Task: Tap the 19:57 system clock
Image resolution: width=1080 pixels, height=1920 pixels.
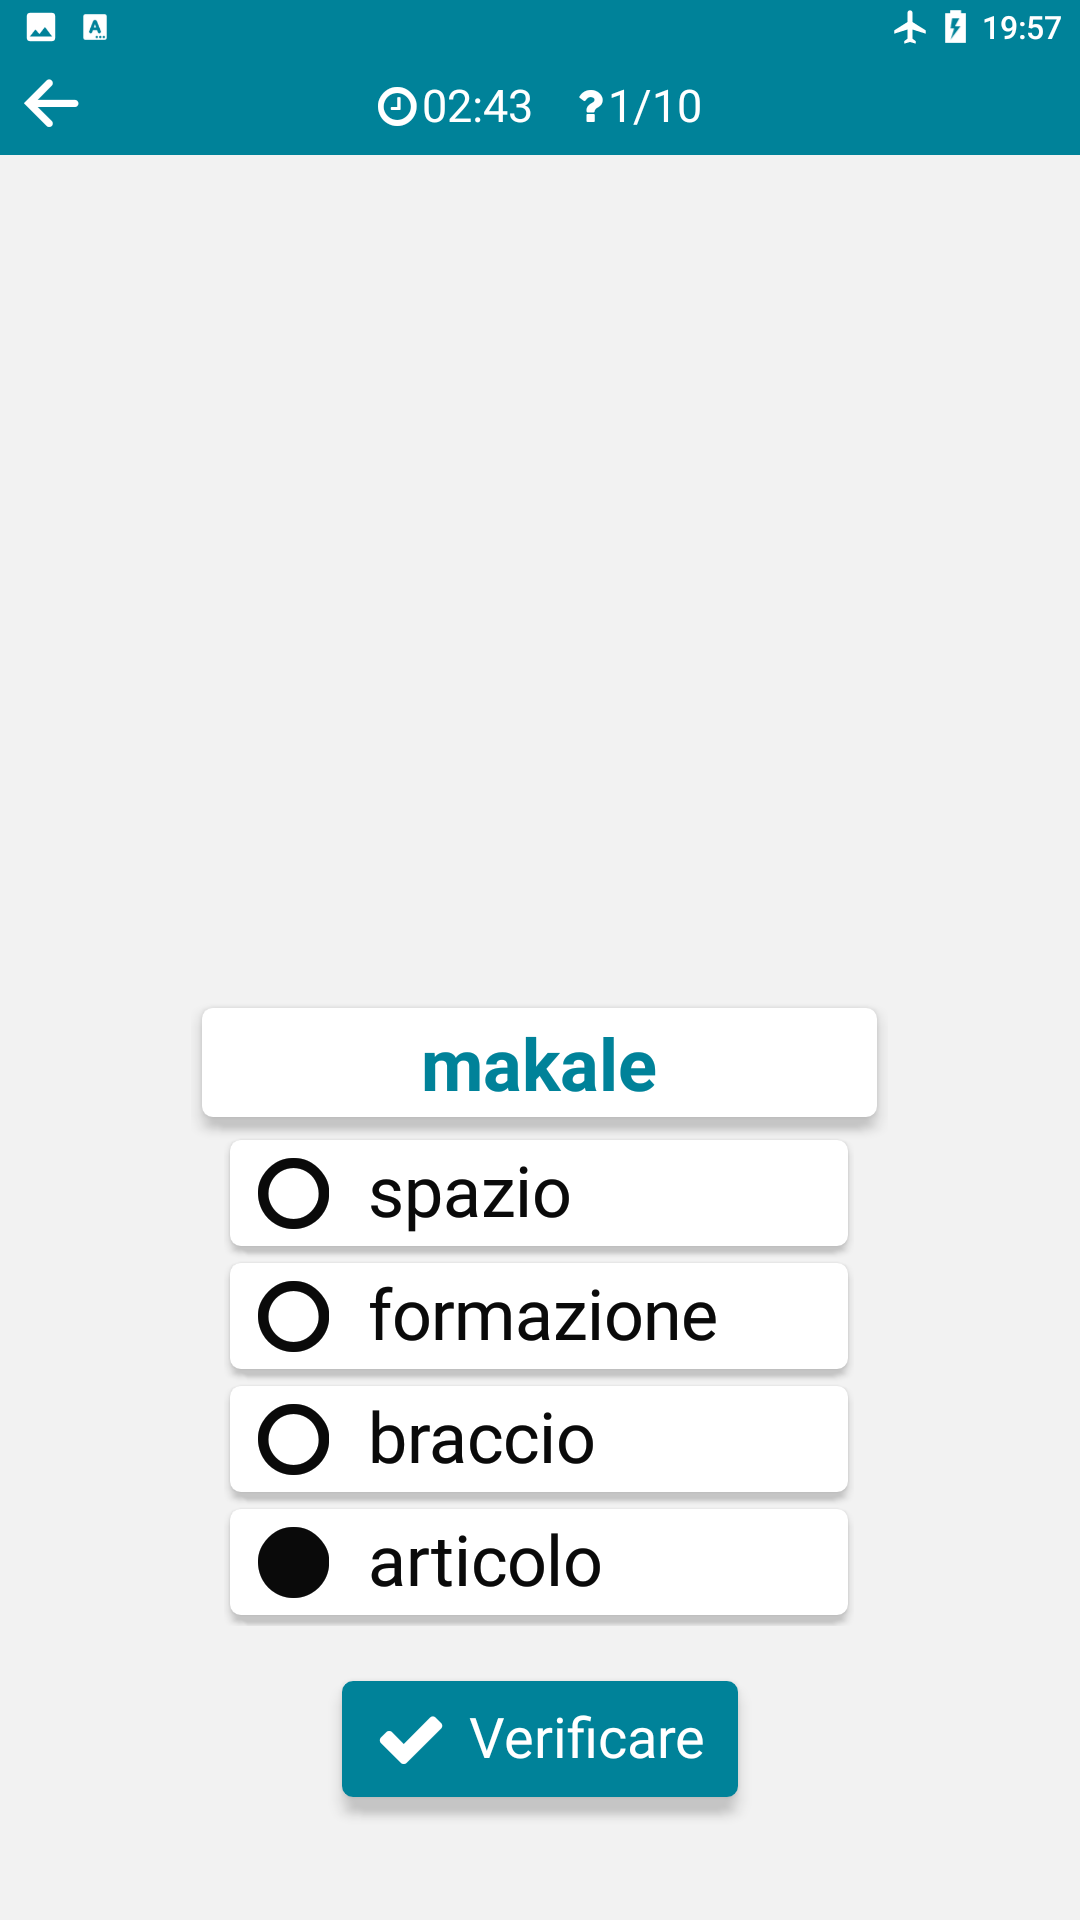Action: [1021, 27]
